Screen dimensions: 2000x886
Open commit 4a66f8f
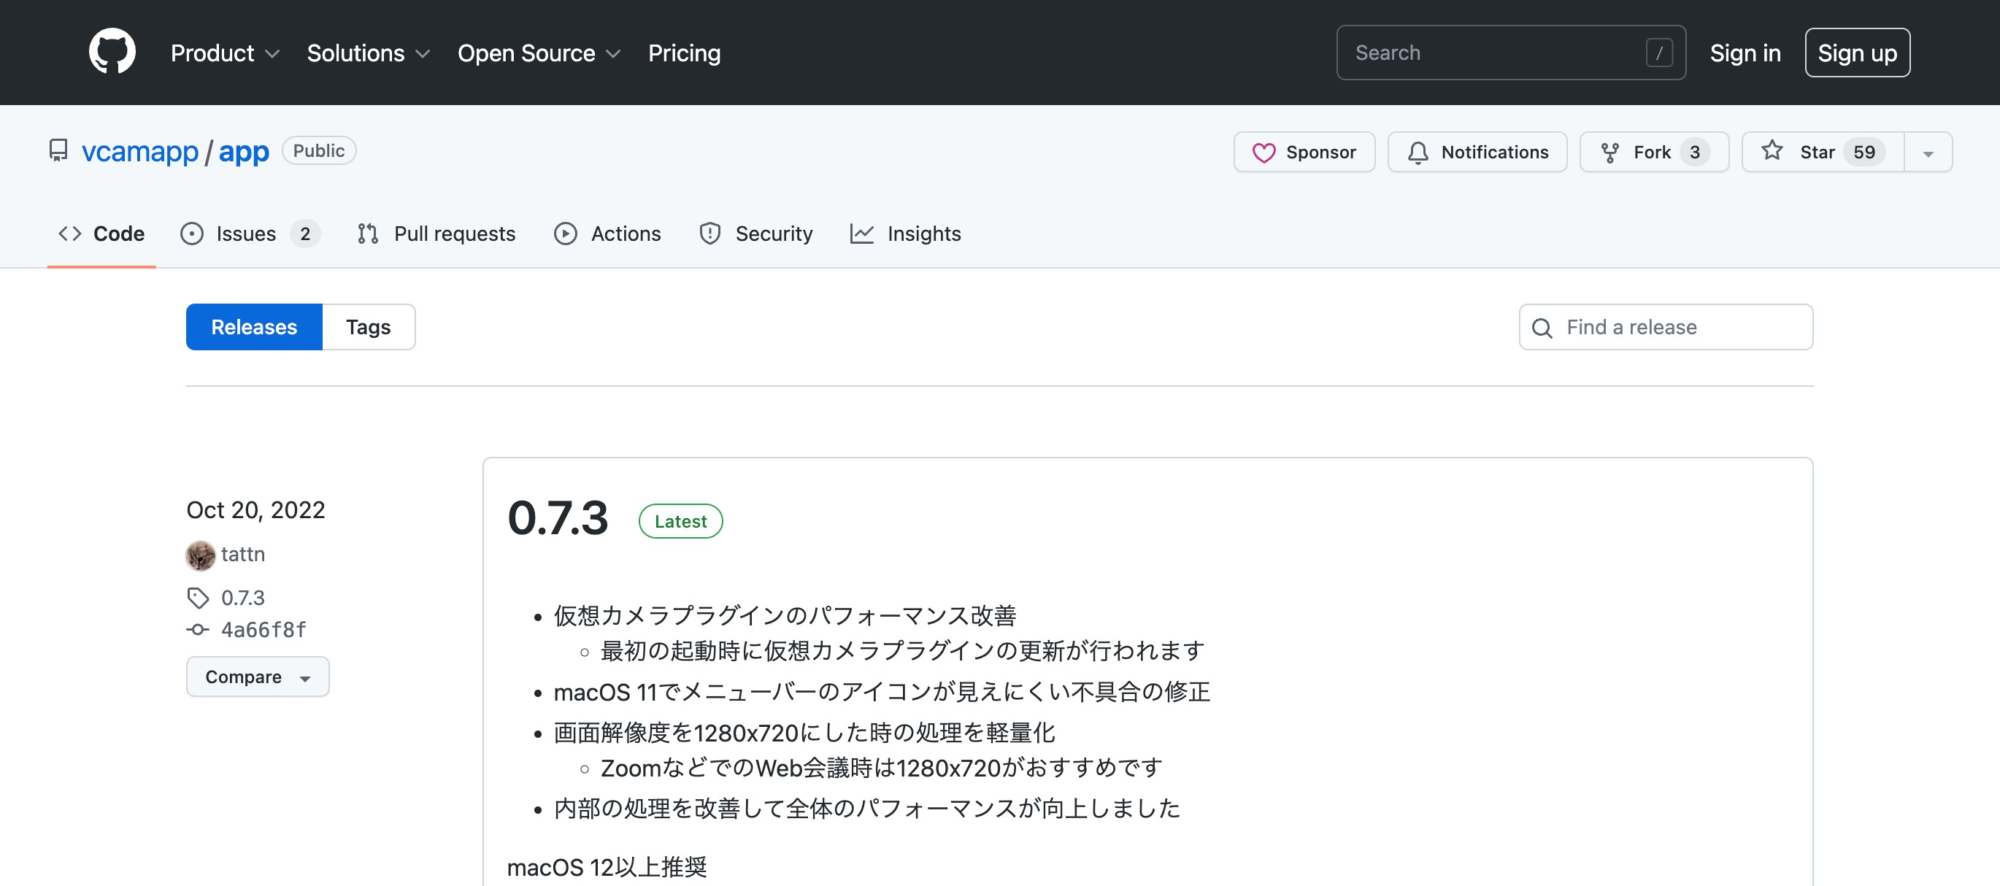pyautogui.click(x=263, y=630)
